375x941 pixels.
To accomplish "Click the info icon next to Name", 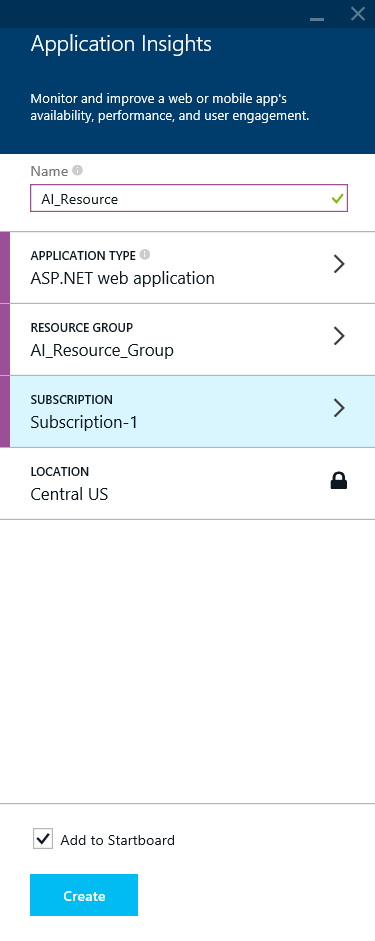I will 77,170.
